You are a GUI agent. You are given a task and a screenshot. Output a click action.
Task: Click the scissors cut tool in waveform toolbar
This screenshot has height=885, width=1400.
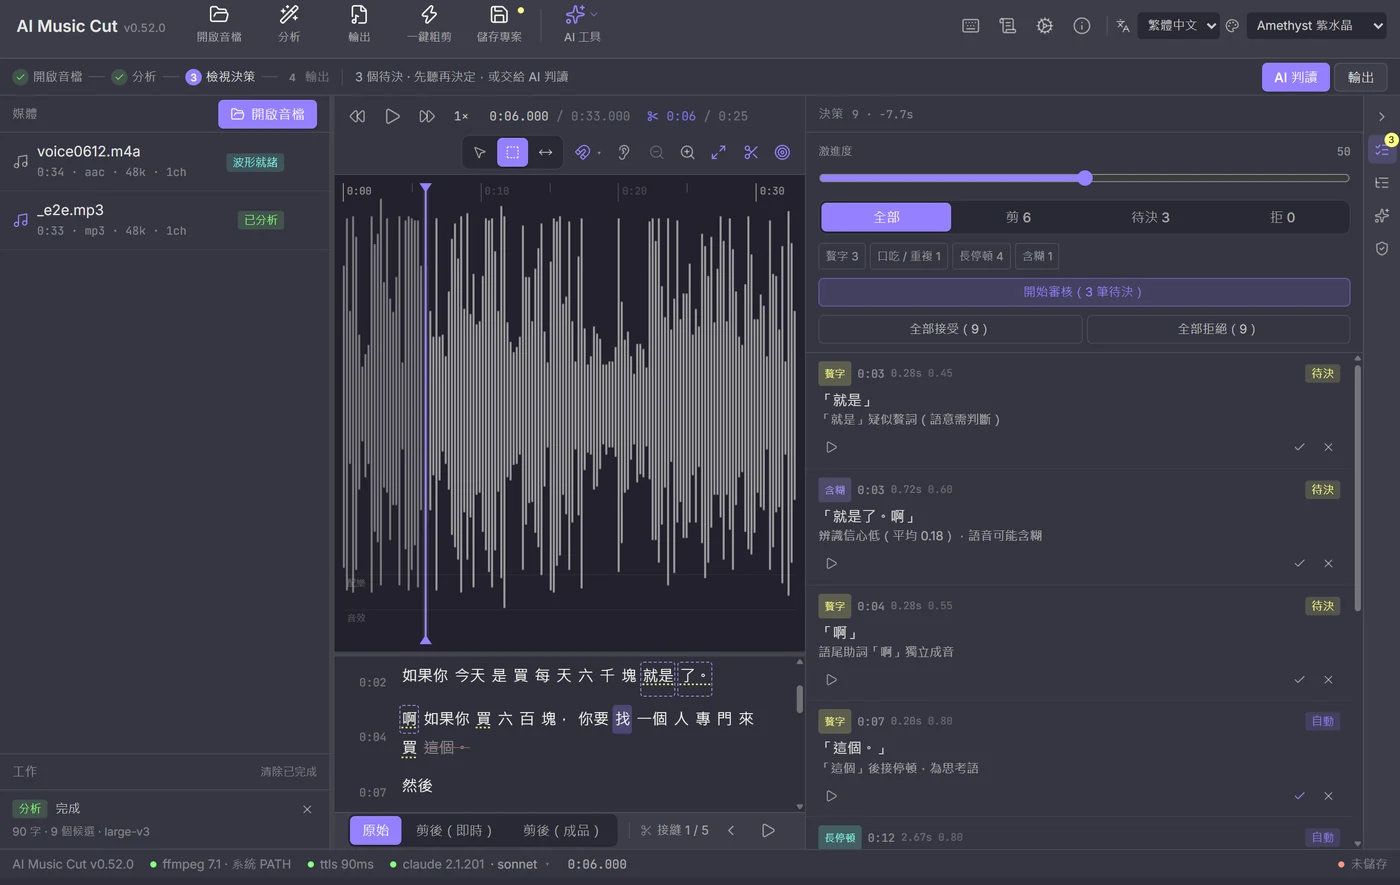[x=750, y=152]
